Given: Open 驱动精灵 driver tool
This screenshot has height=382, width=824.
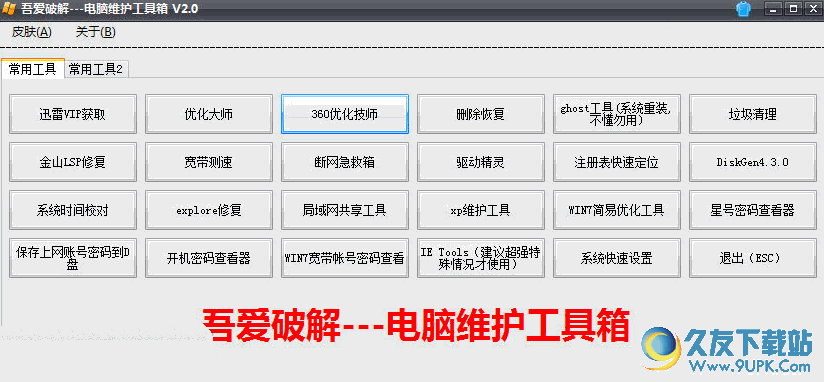Looking at the screenshot, I should point(481,162).
